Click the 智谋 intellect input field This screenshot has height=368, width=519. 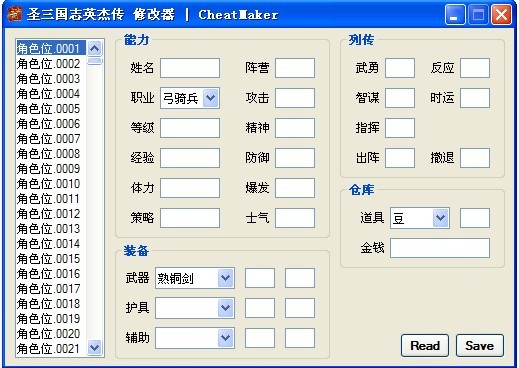(400, 98)
